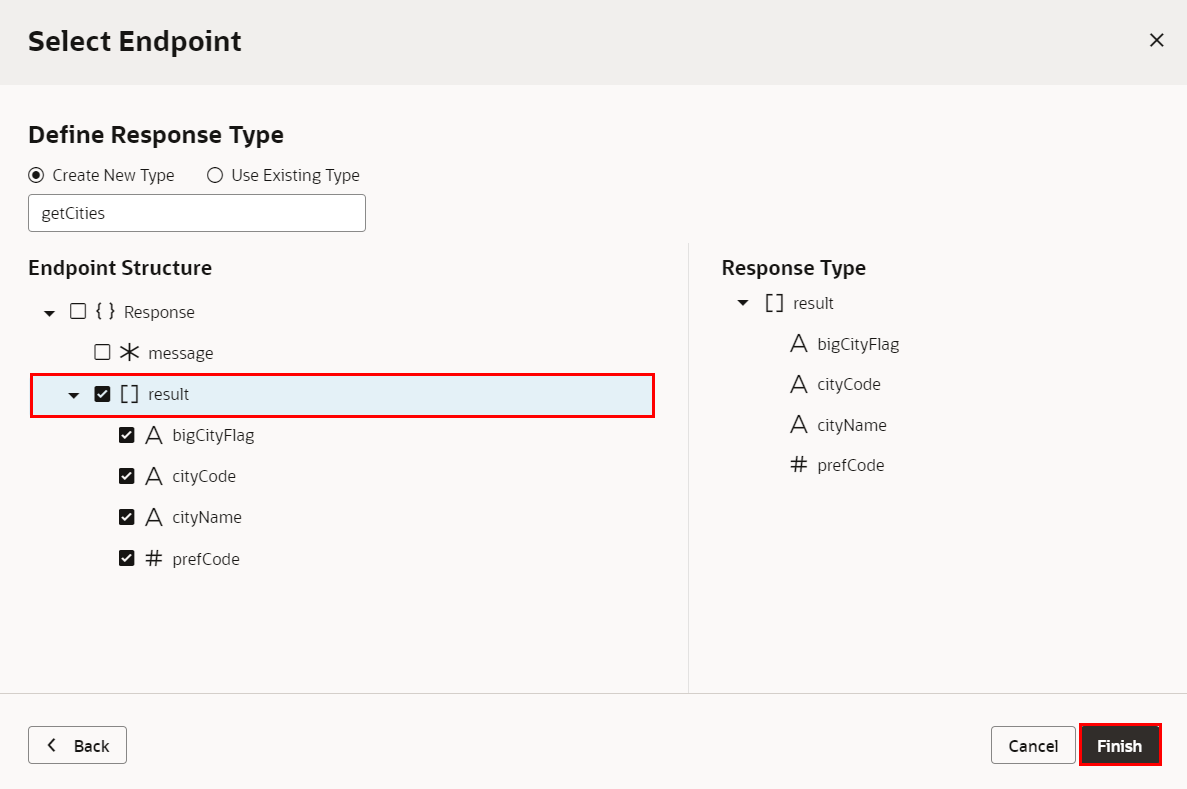Viewport: 1187px width, 789px height.
Task: Collapse the result node in Response Type
Action: [742, 303]
